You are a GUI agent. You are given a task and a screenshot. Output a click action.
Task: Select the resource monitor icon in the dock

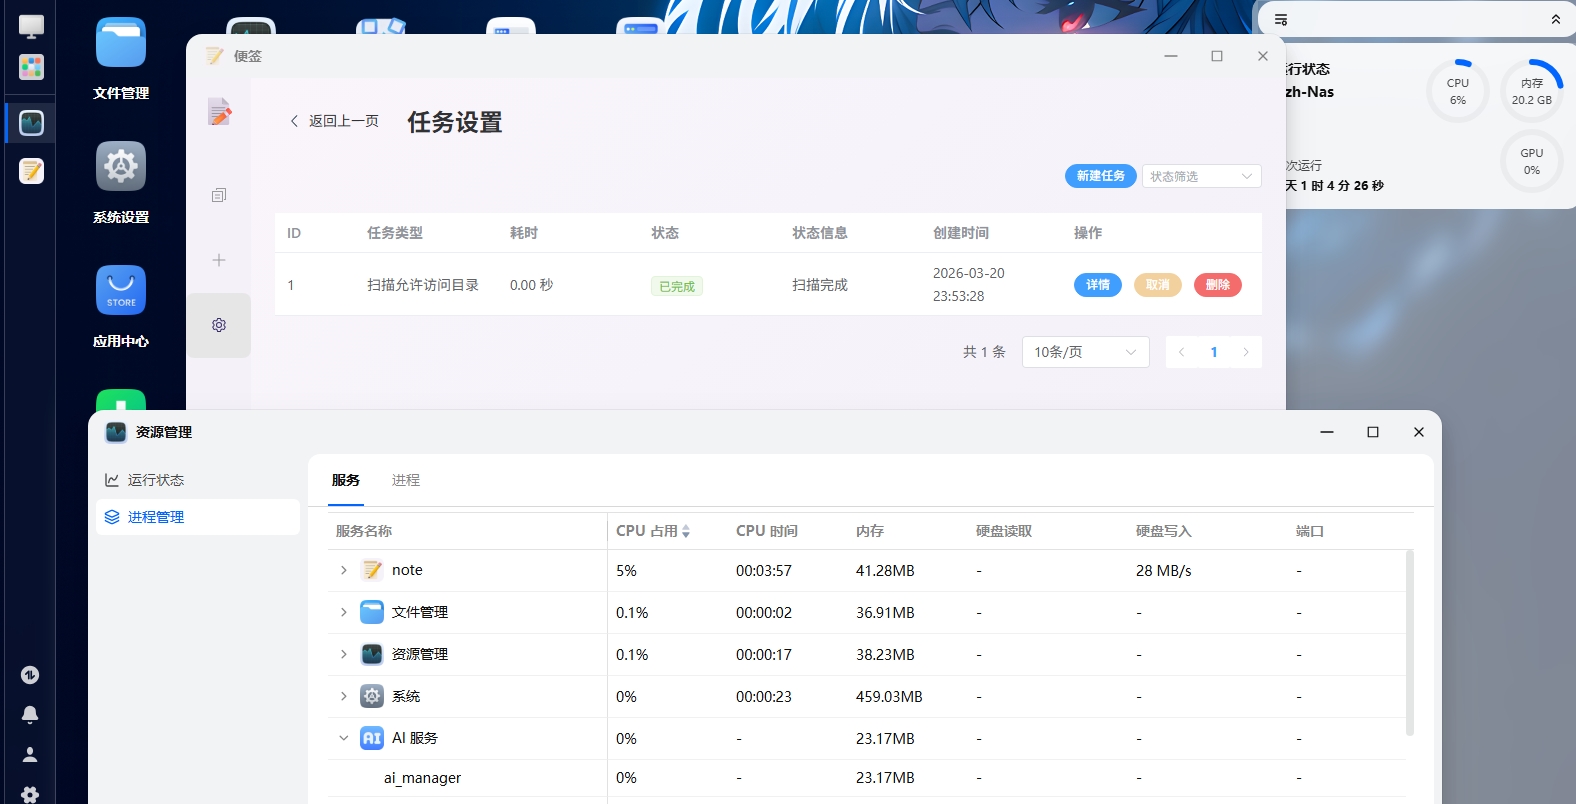[x=31, y=123]
